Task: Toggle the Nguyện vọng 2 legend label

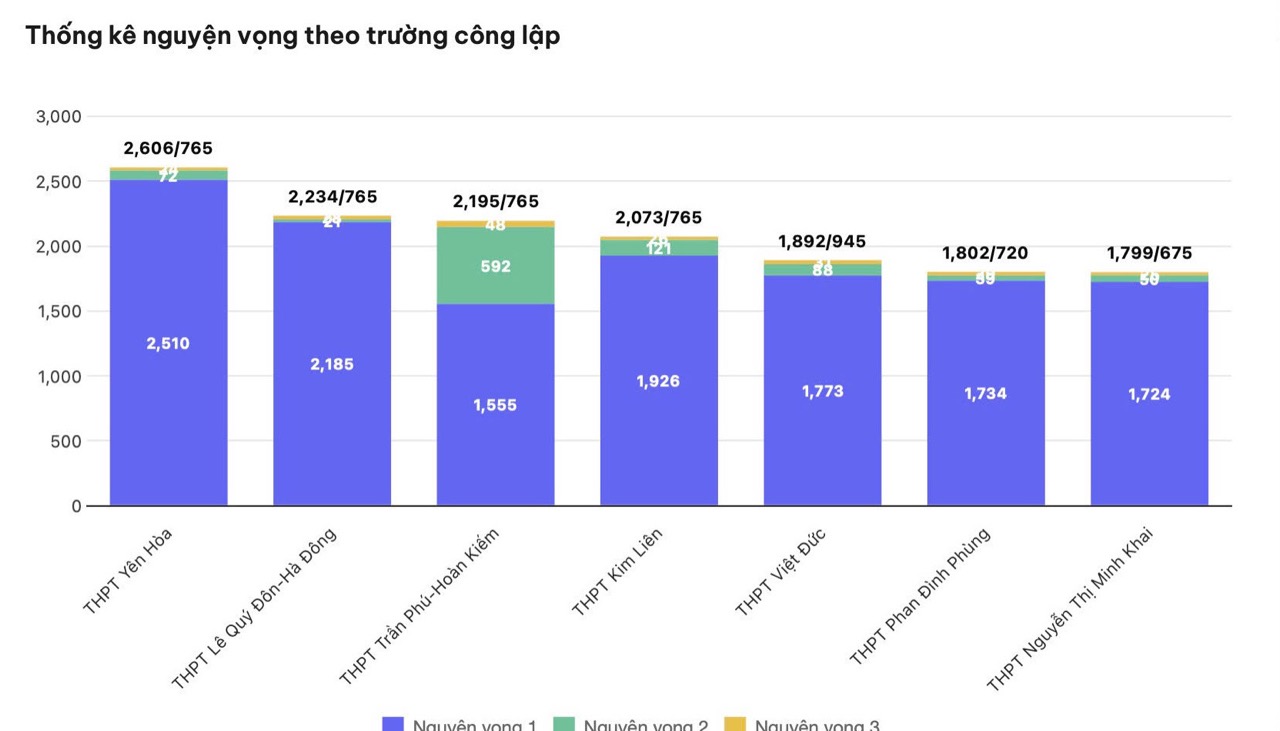Action: (645, 725)
